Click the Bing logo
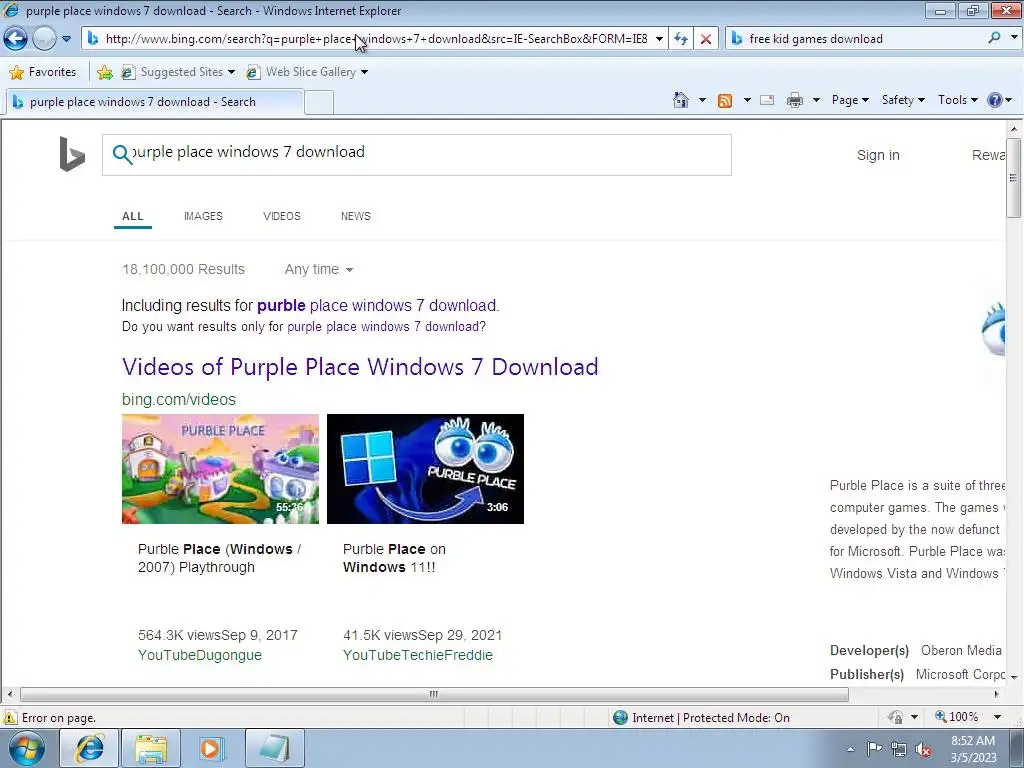The width and height of the screenshot is (1024, 768). [x=72, y=154]
